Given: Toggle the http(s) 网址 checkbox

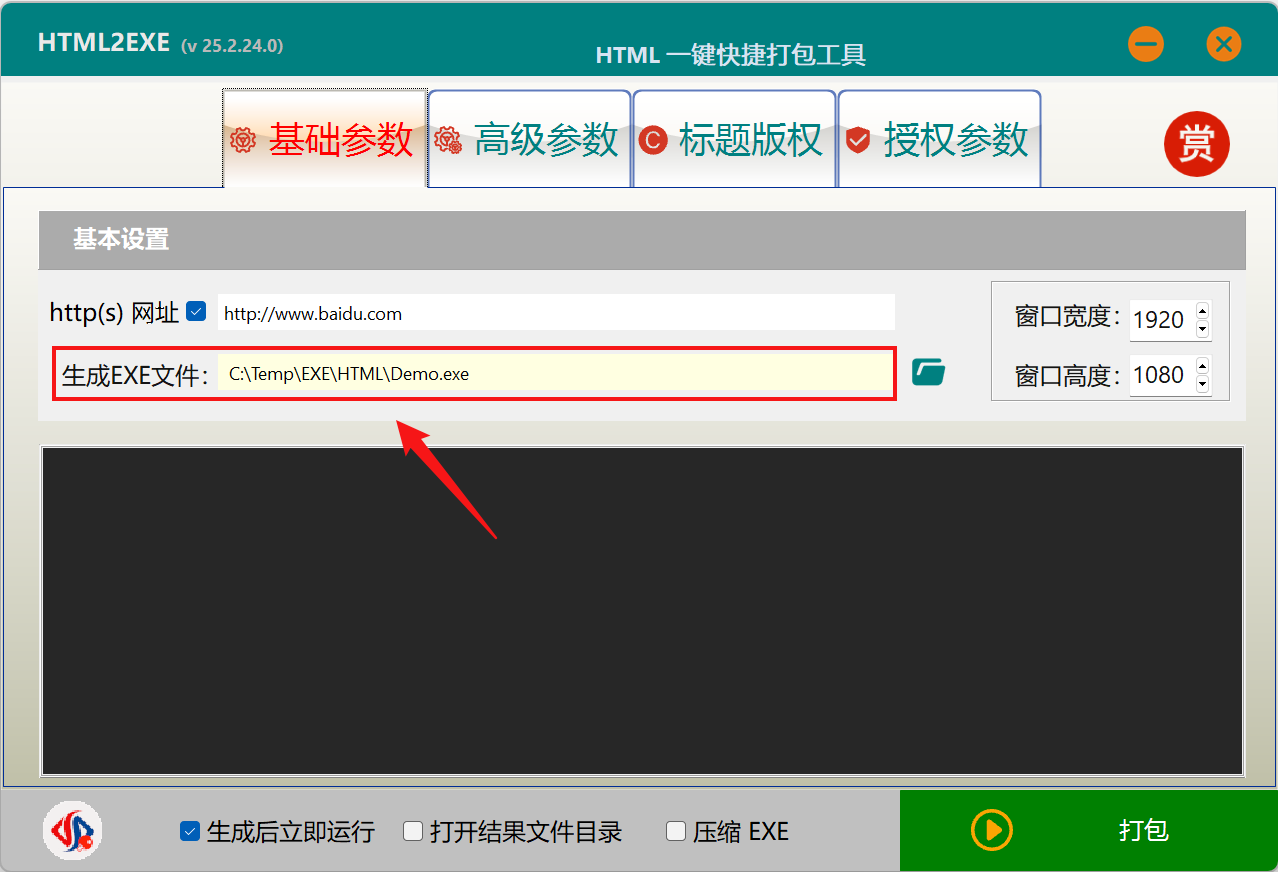Looking at the screenshot, I should 196,312.
